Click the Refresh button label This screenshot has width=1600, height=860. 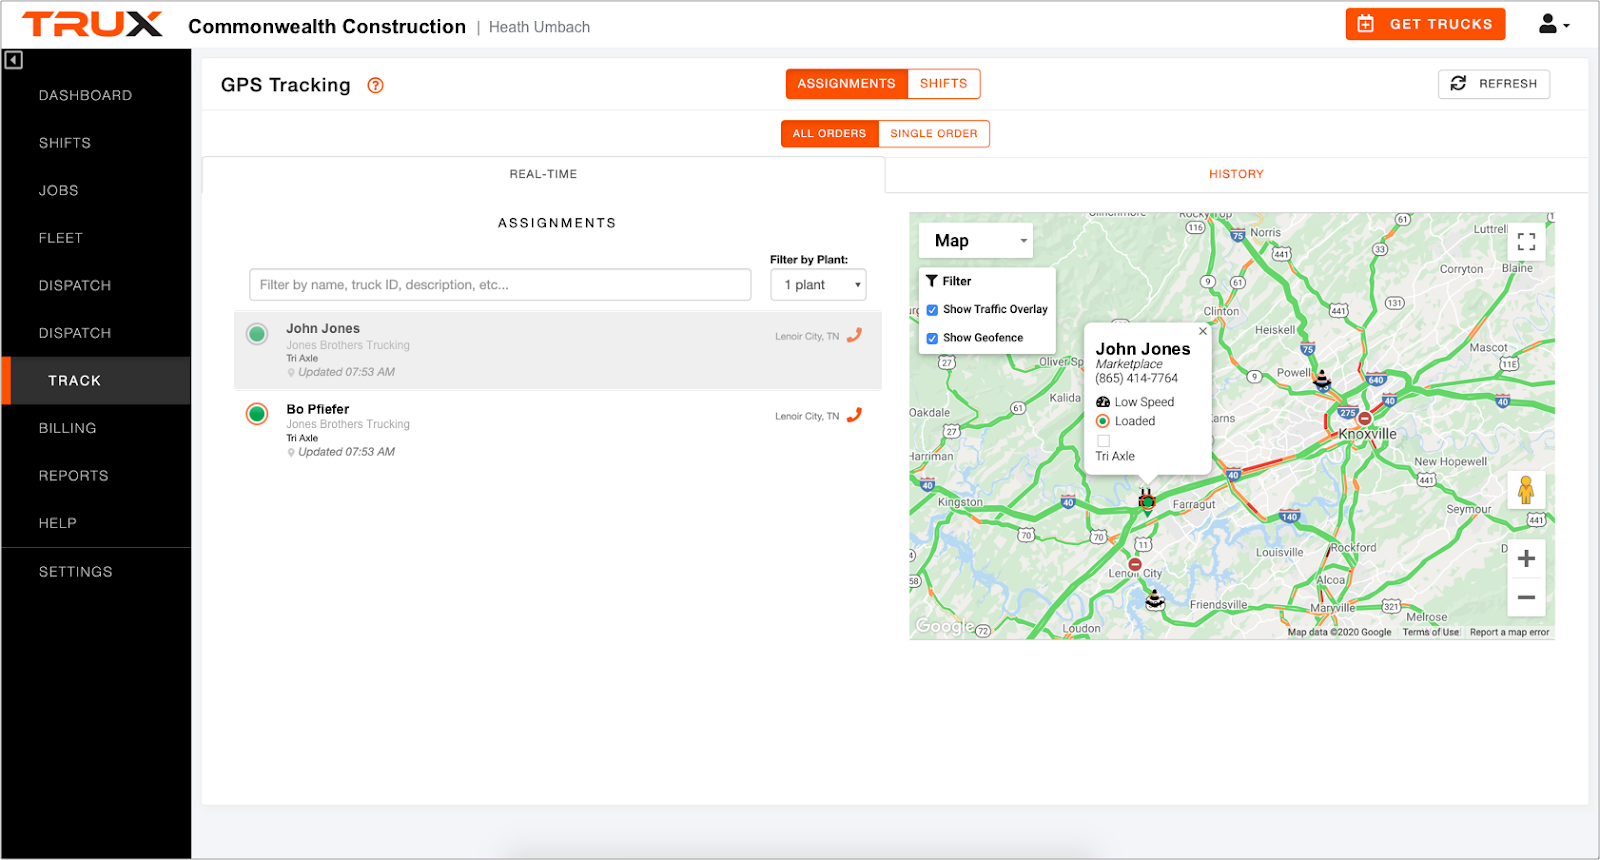(x=1508, y=84)
